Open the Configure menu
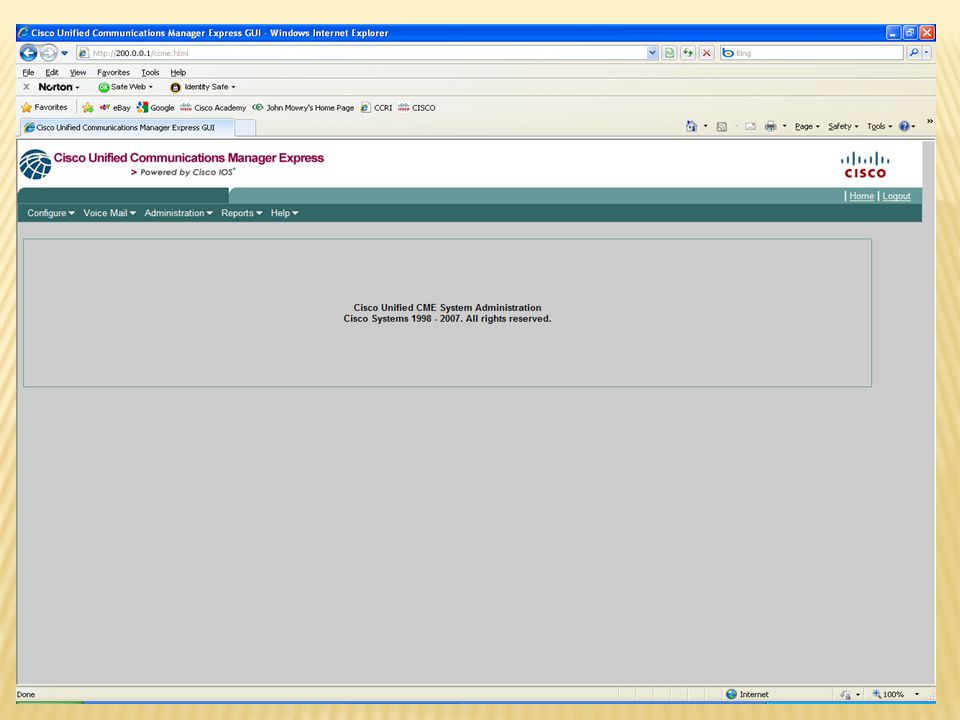 51,213
